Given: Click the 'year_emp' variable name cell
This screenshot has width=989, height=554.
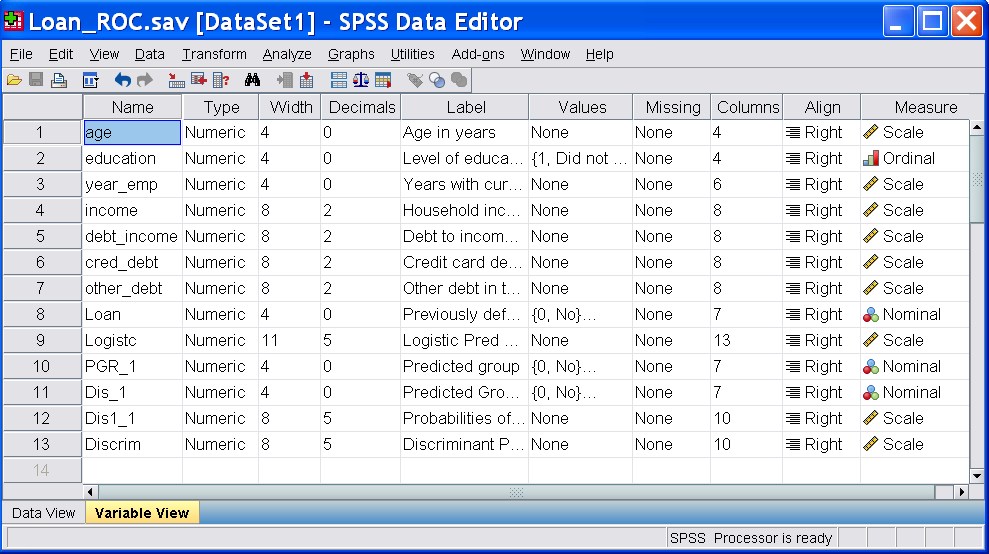Looking at the screenshot, I should [132, 184].
